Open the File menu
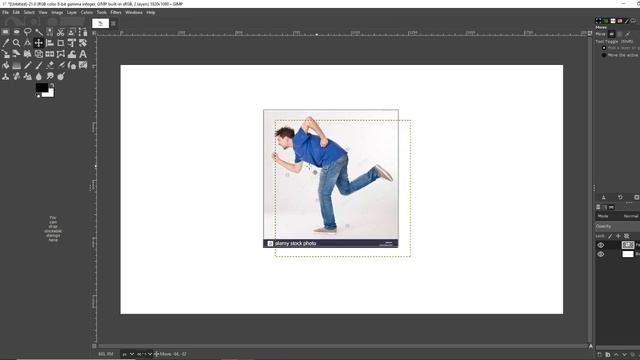 [x=5, y=13]
